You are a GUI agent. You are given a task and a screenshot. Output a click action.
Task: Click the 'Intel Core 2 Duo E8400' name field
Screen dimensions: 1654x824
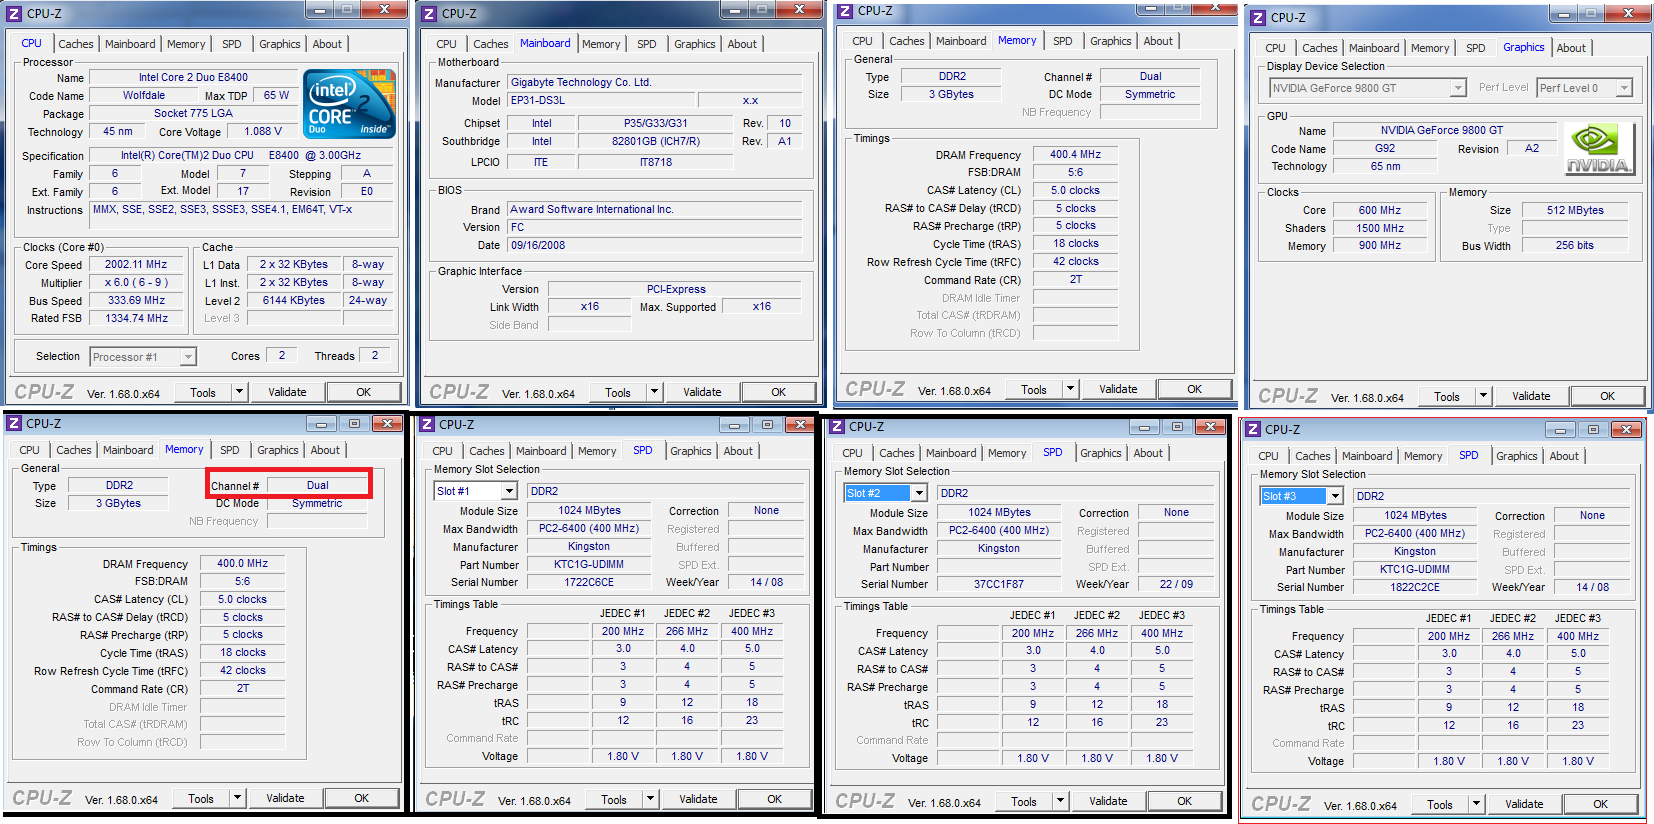pyautogui.click(x=193, y=77)
